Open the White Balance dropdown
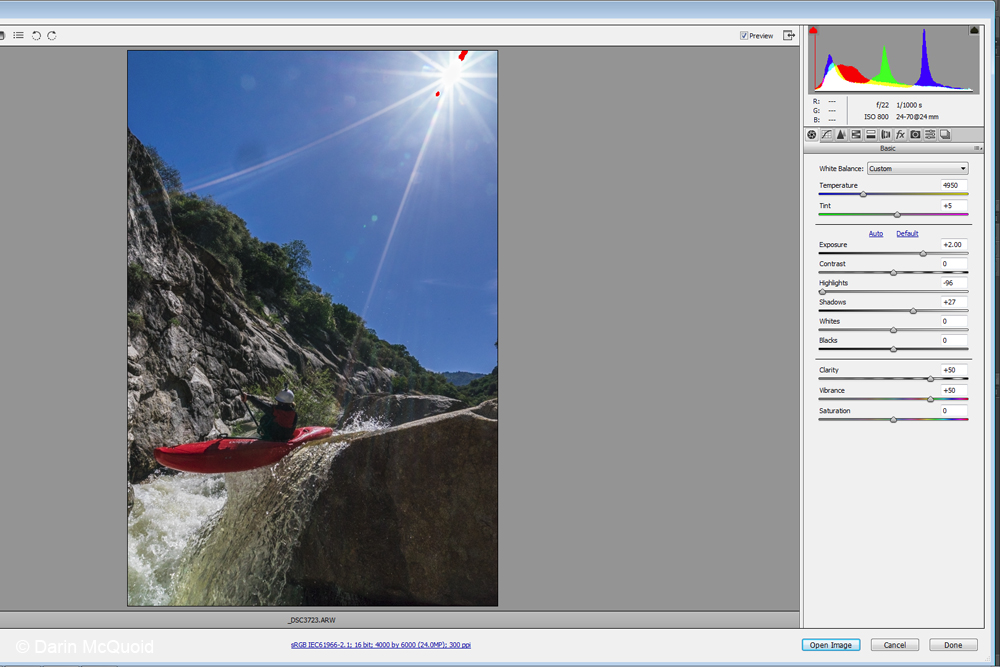This screenshot has width=1000, height=667. [917, 169]
